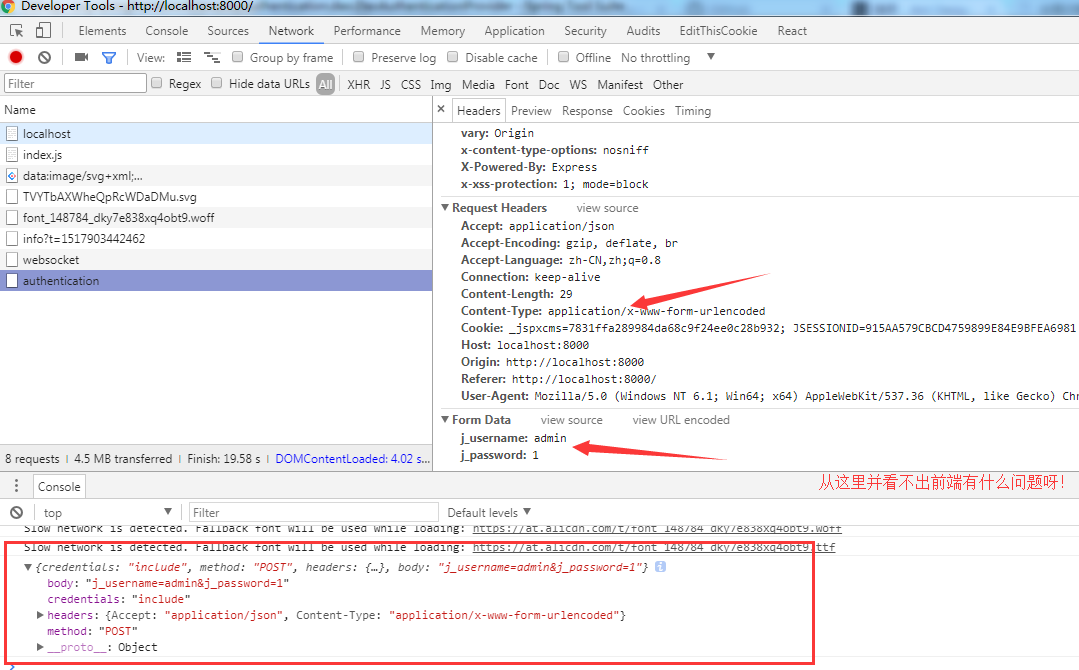Switch to the Console panel tab
Screen dimensions: 1079x670
click(x=167, y=31)
